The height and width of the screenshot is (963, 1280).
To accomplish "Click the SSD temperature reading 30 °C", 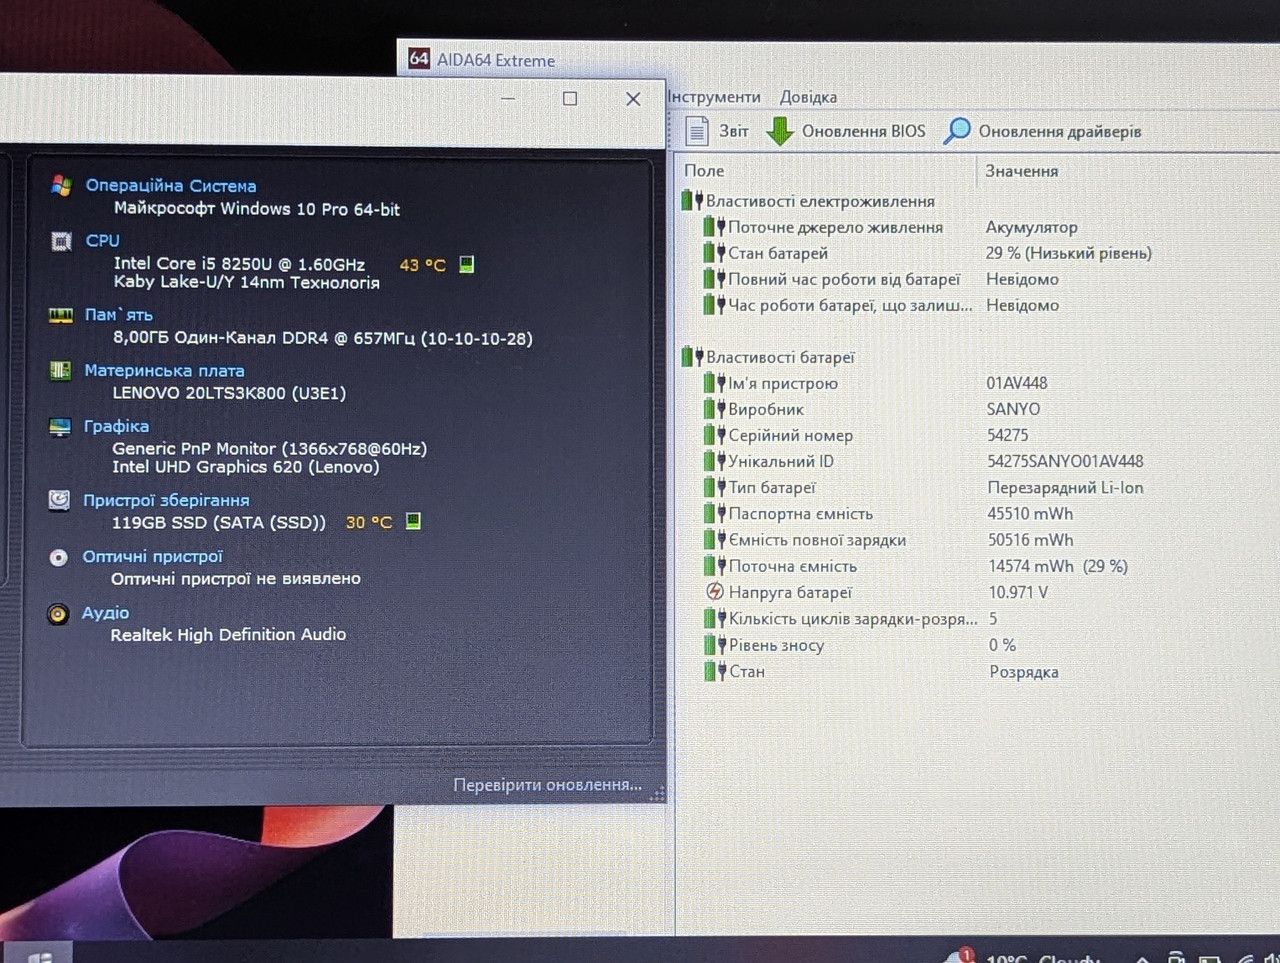I will (369, 522).
